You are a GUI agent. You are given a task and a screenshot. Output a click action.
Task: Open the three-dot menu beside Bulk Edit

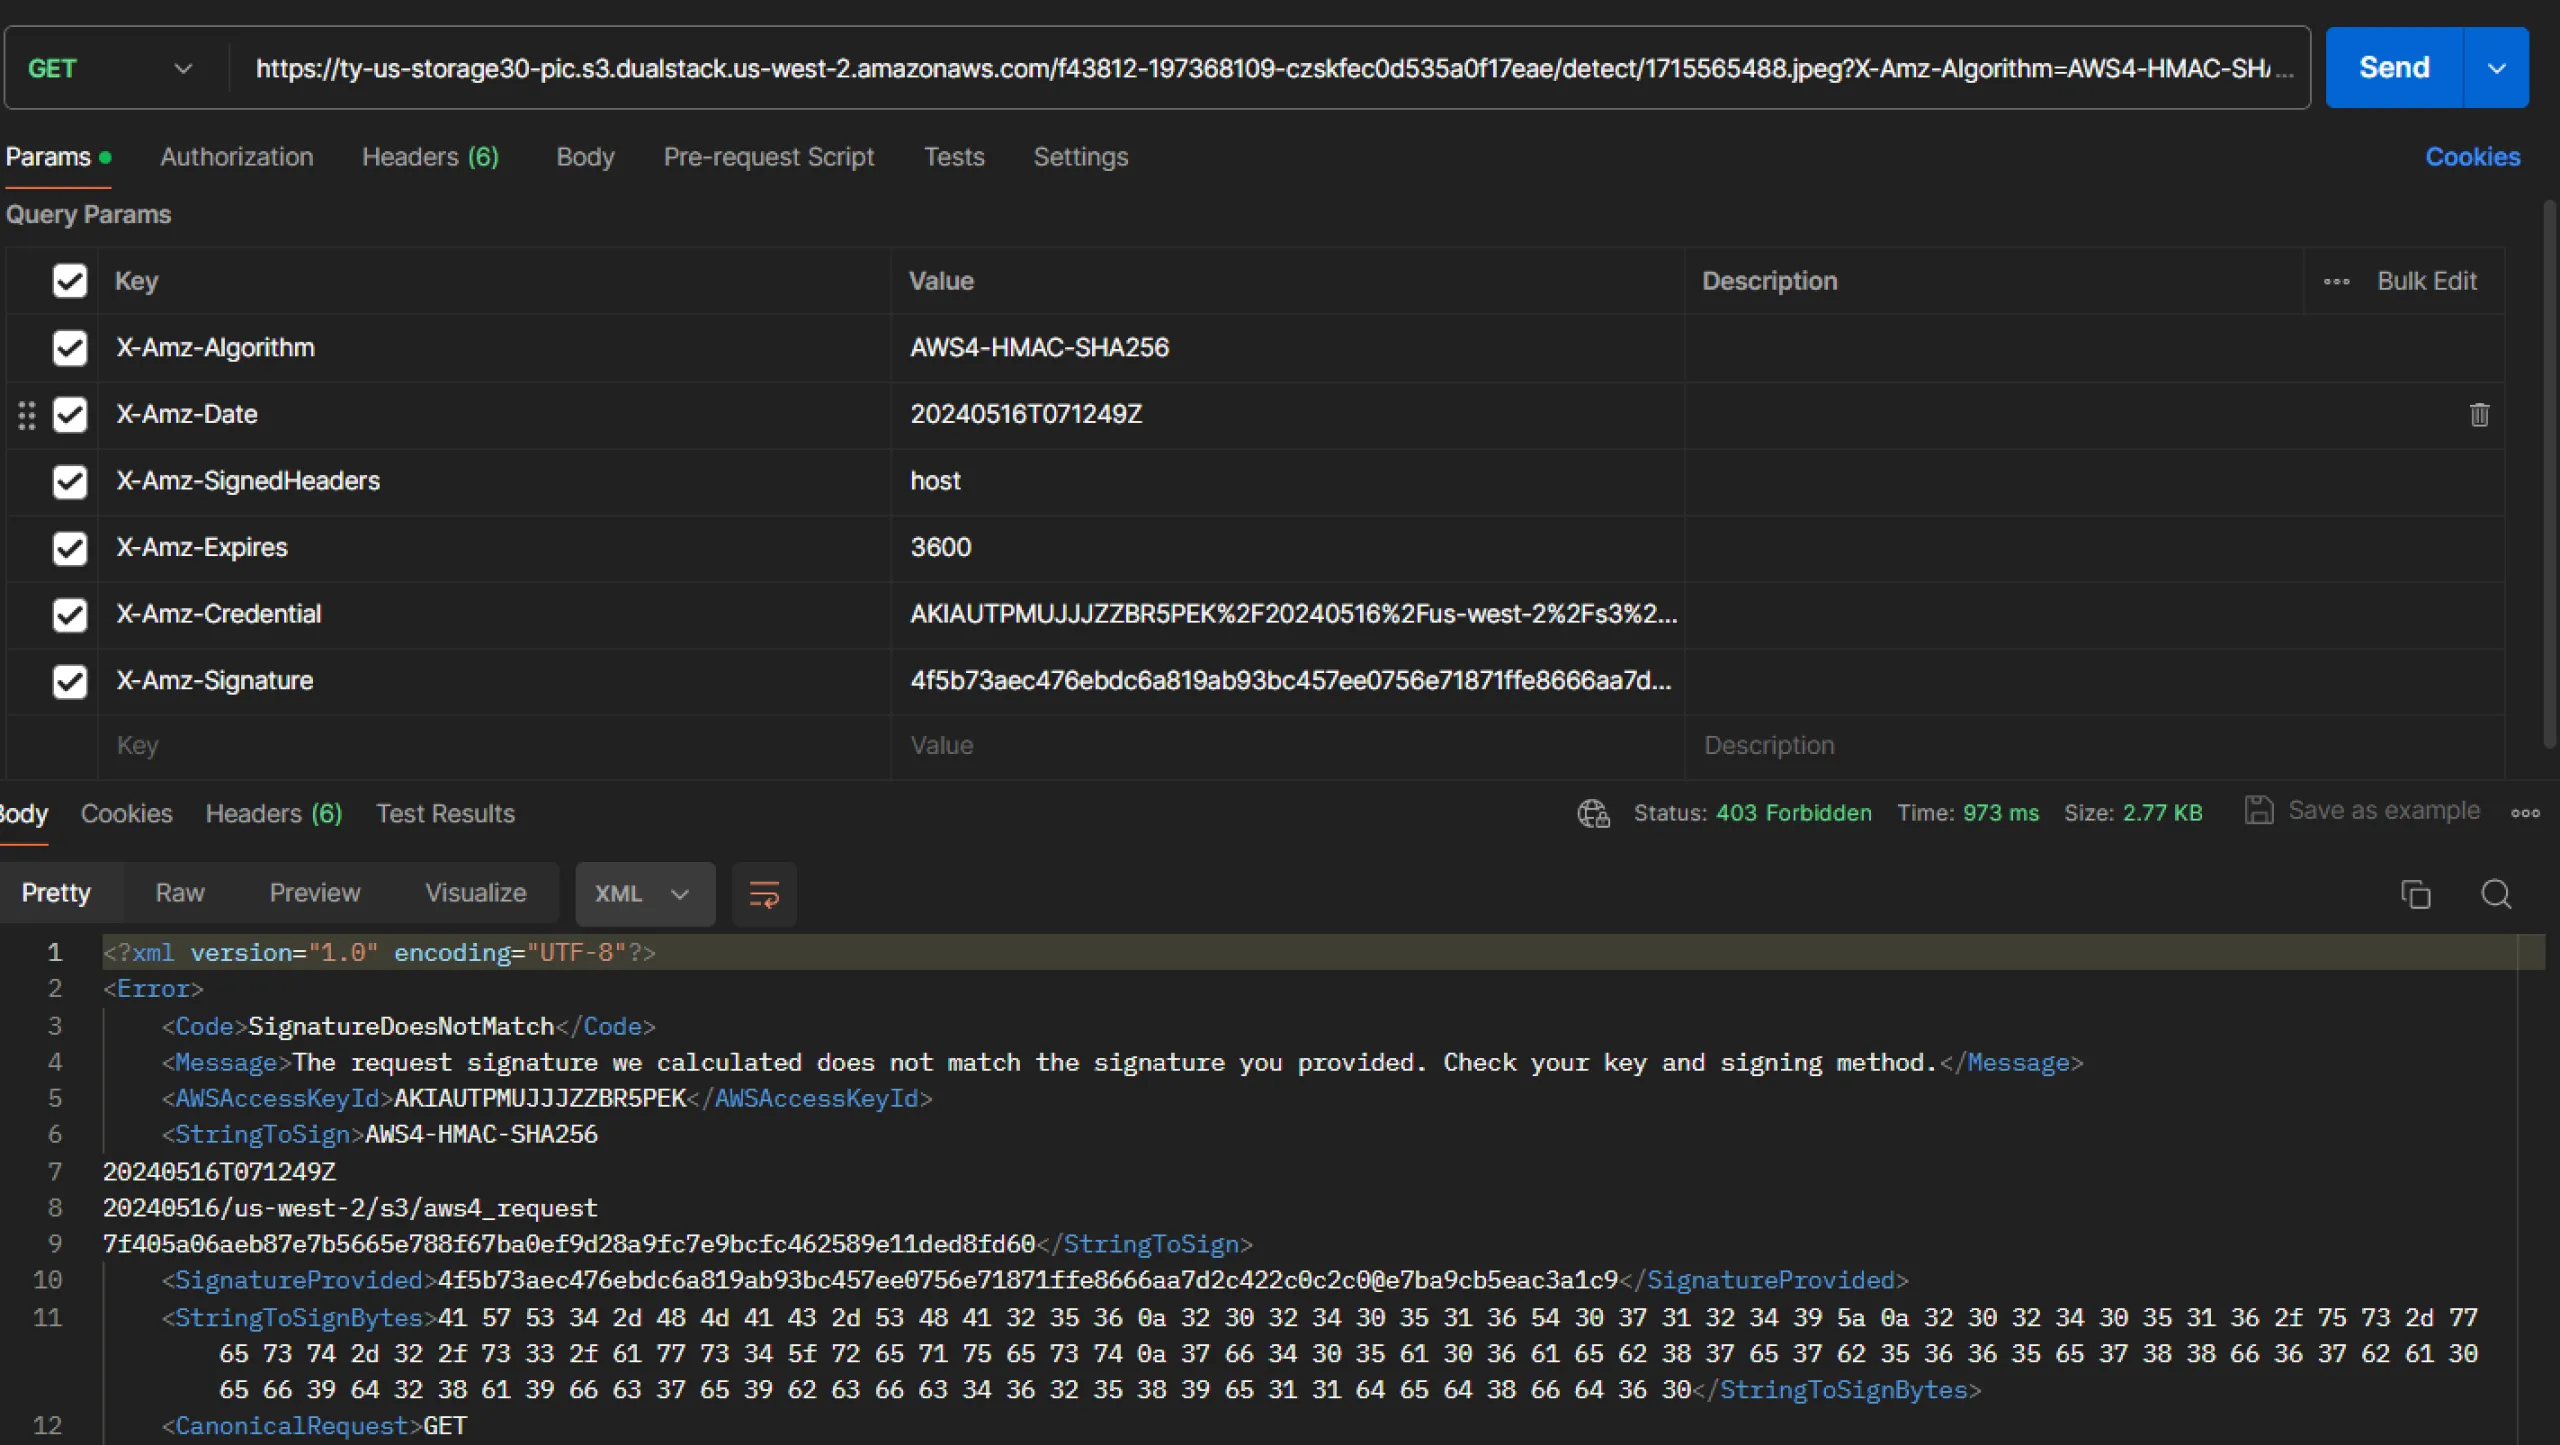coord(2336,282)
